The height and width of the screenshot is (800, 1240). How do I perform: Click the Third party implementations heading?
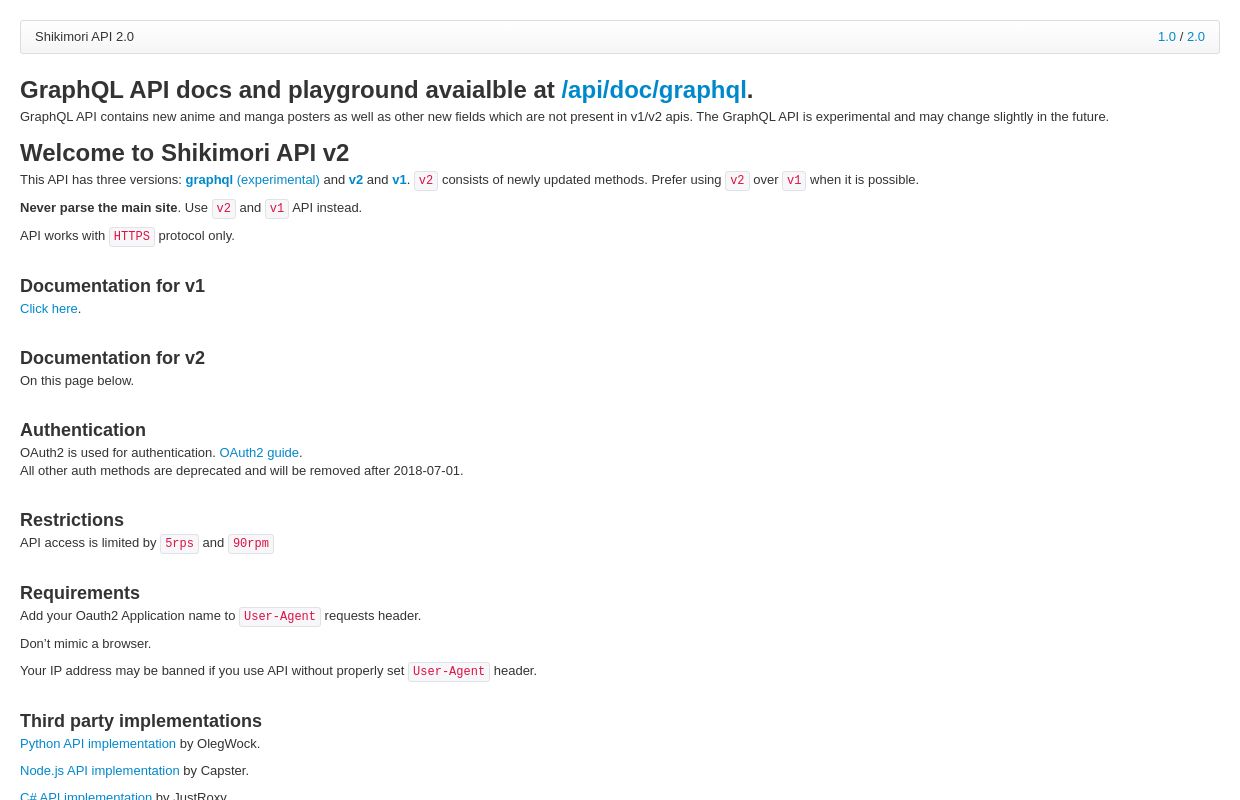141,721
